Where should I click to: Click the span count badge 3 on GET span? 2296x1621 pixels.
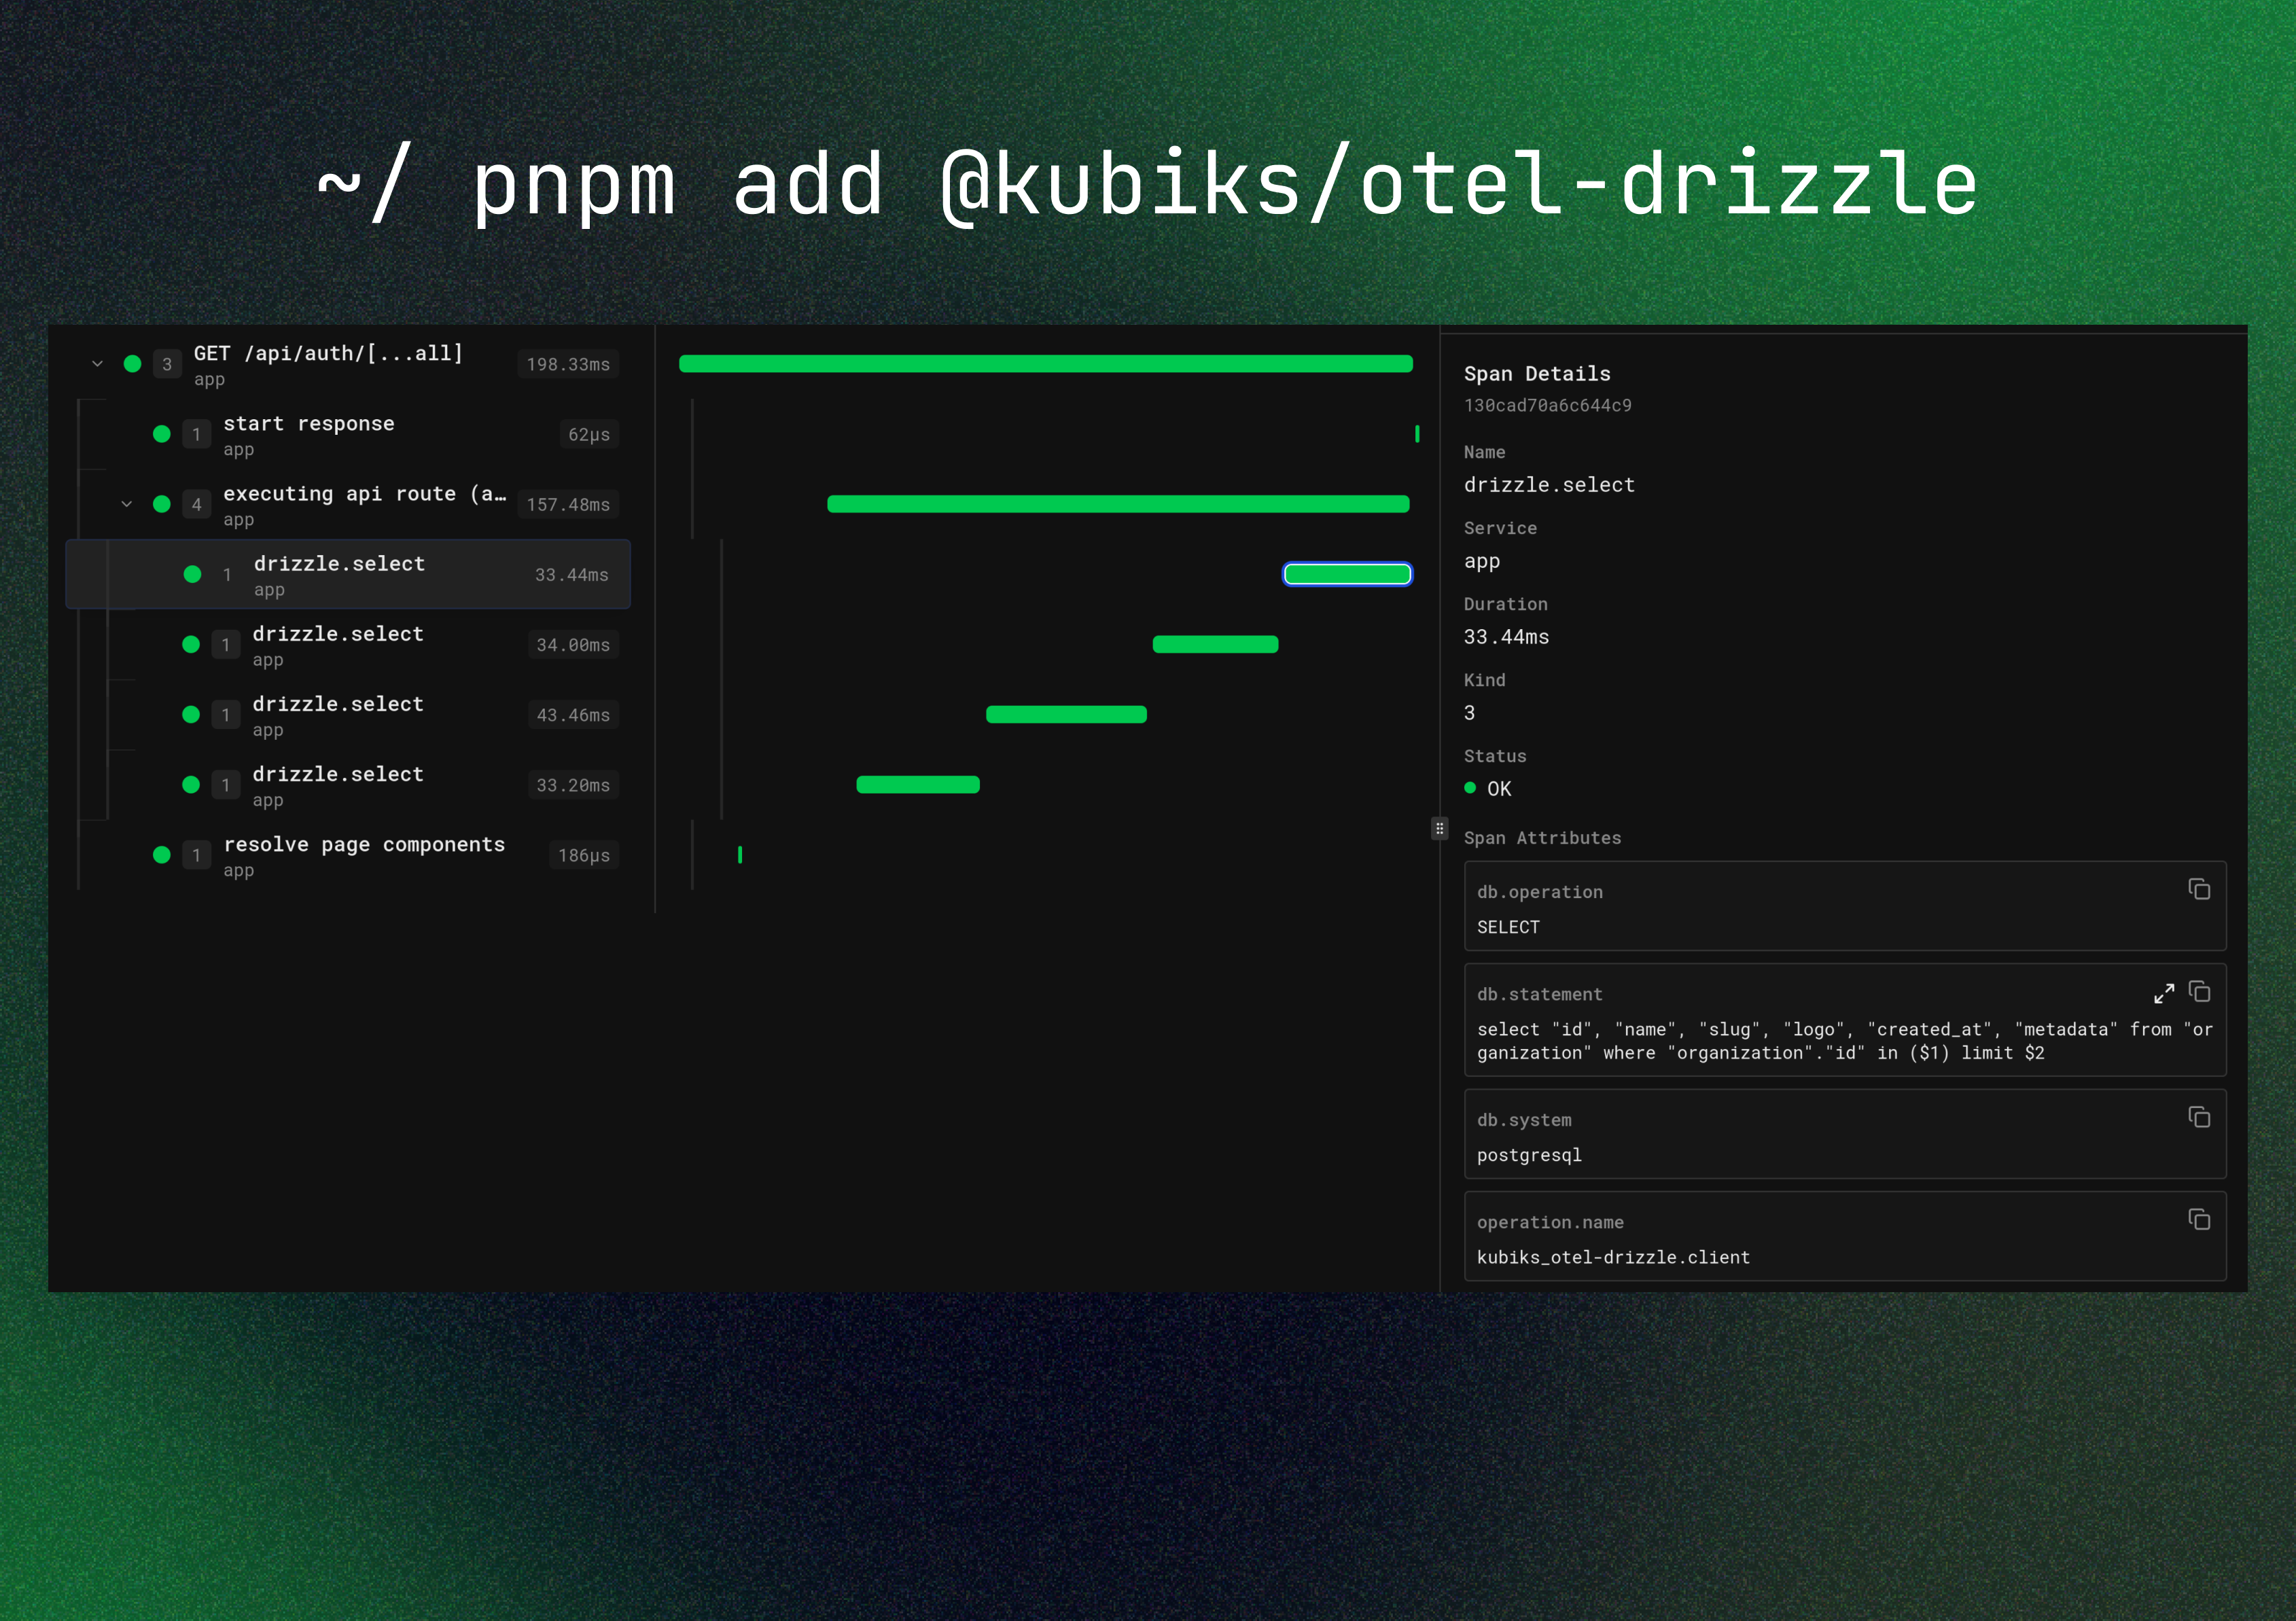(x=166, y=364)
